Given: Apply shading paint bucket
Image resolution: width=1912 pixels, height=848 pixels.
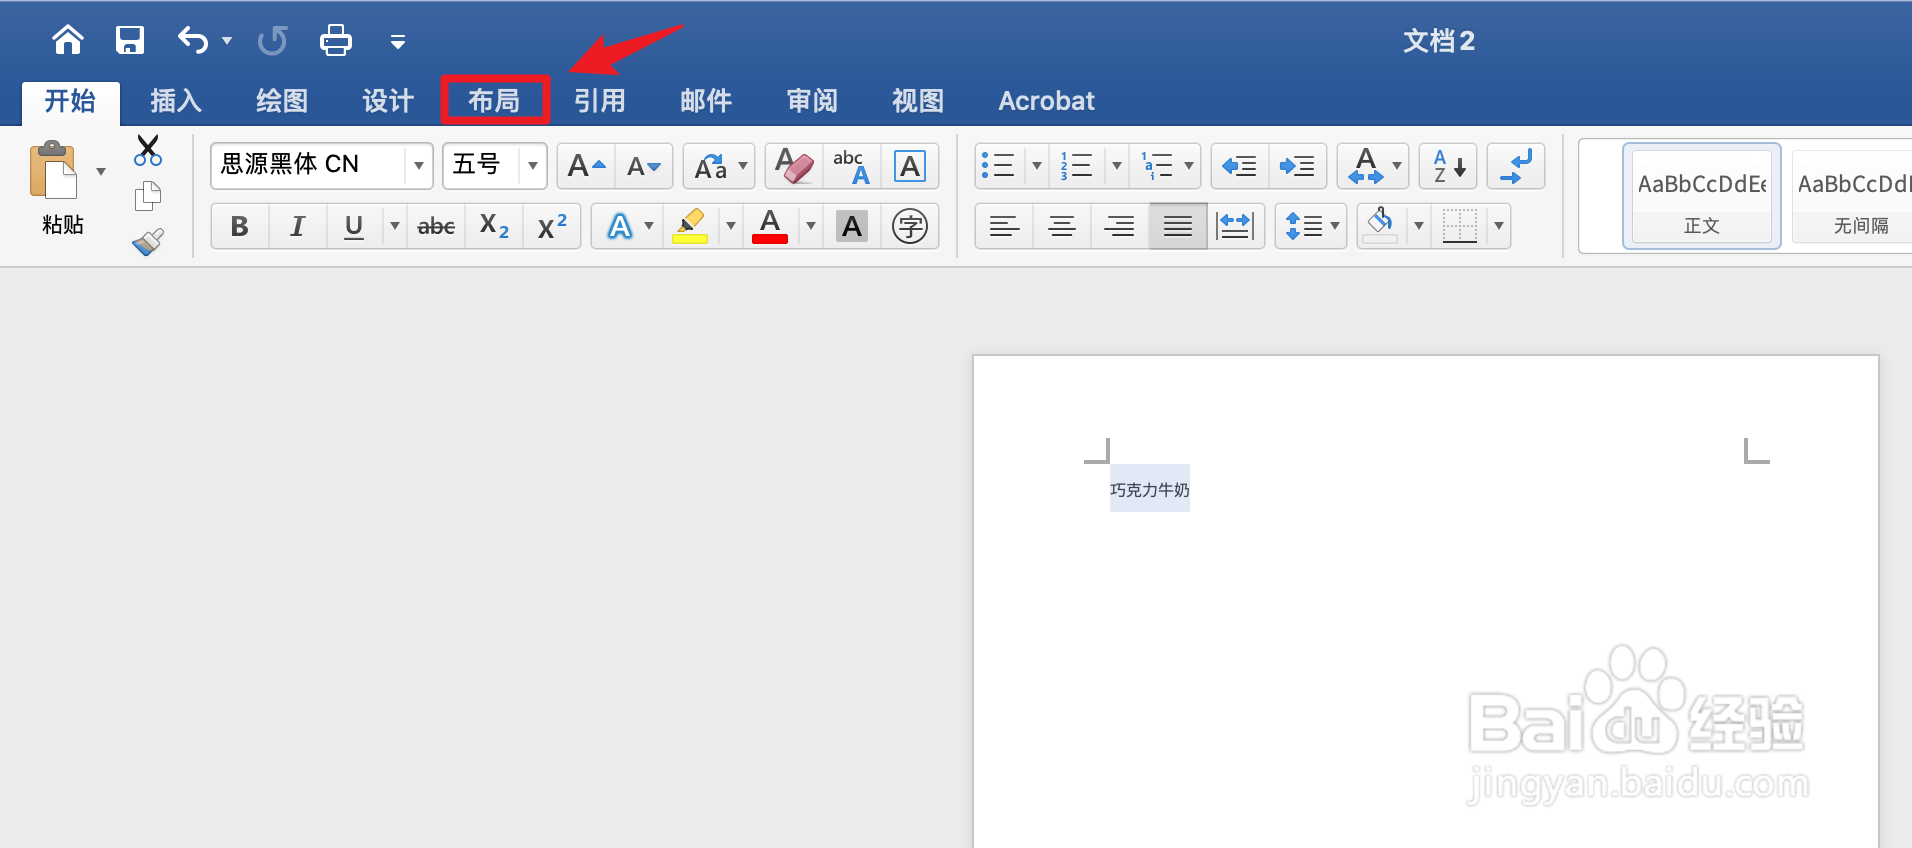Looking at the screenshot, I should (x=1382, y=226).
